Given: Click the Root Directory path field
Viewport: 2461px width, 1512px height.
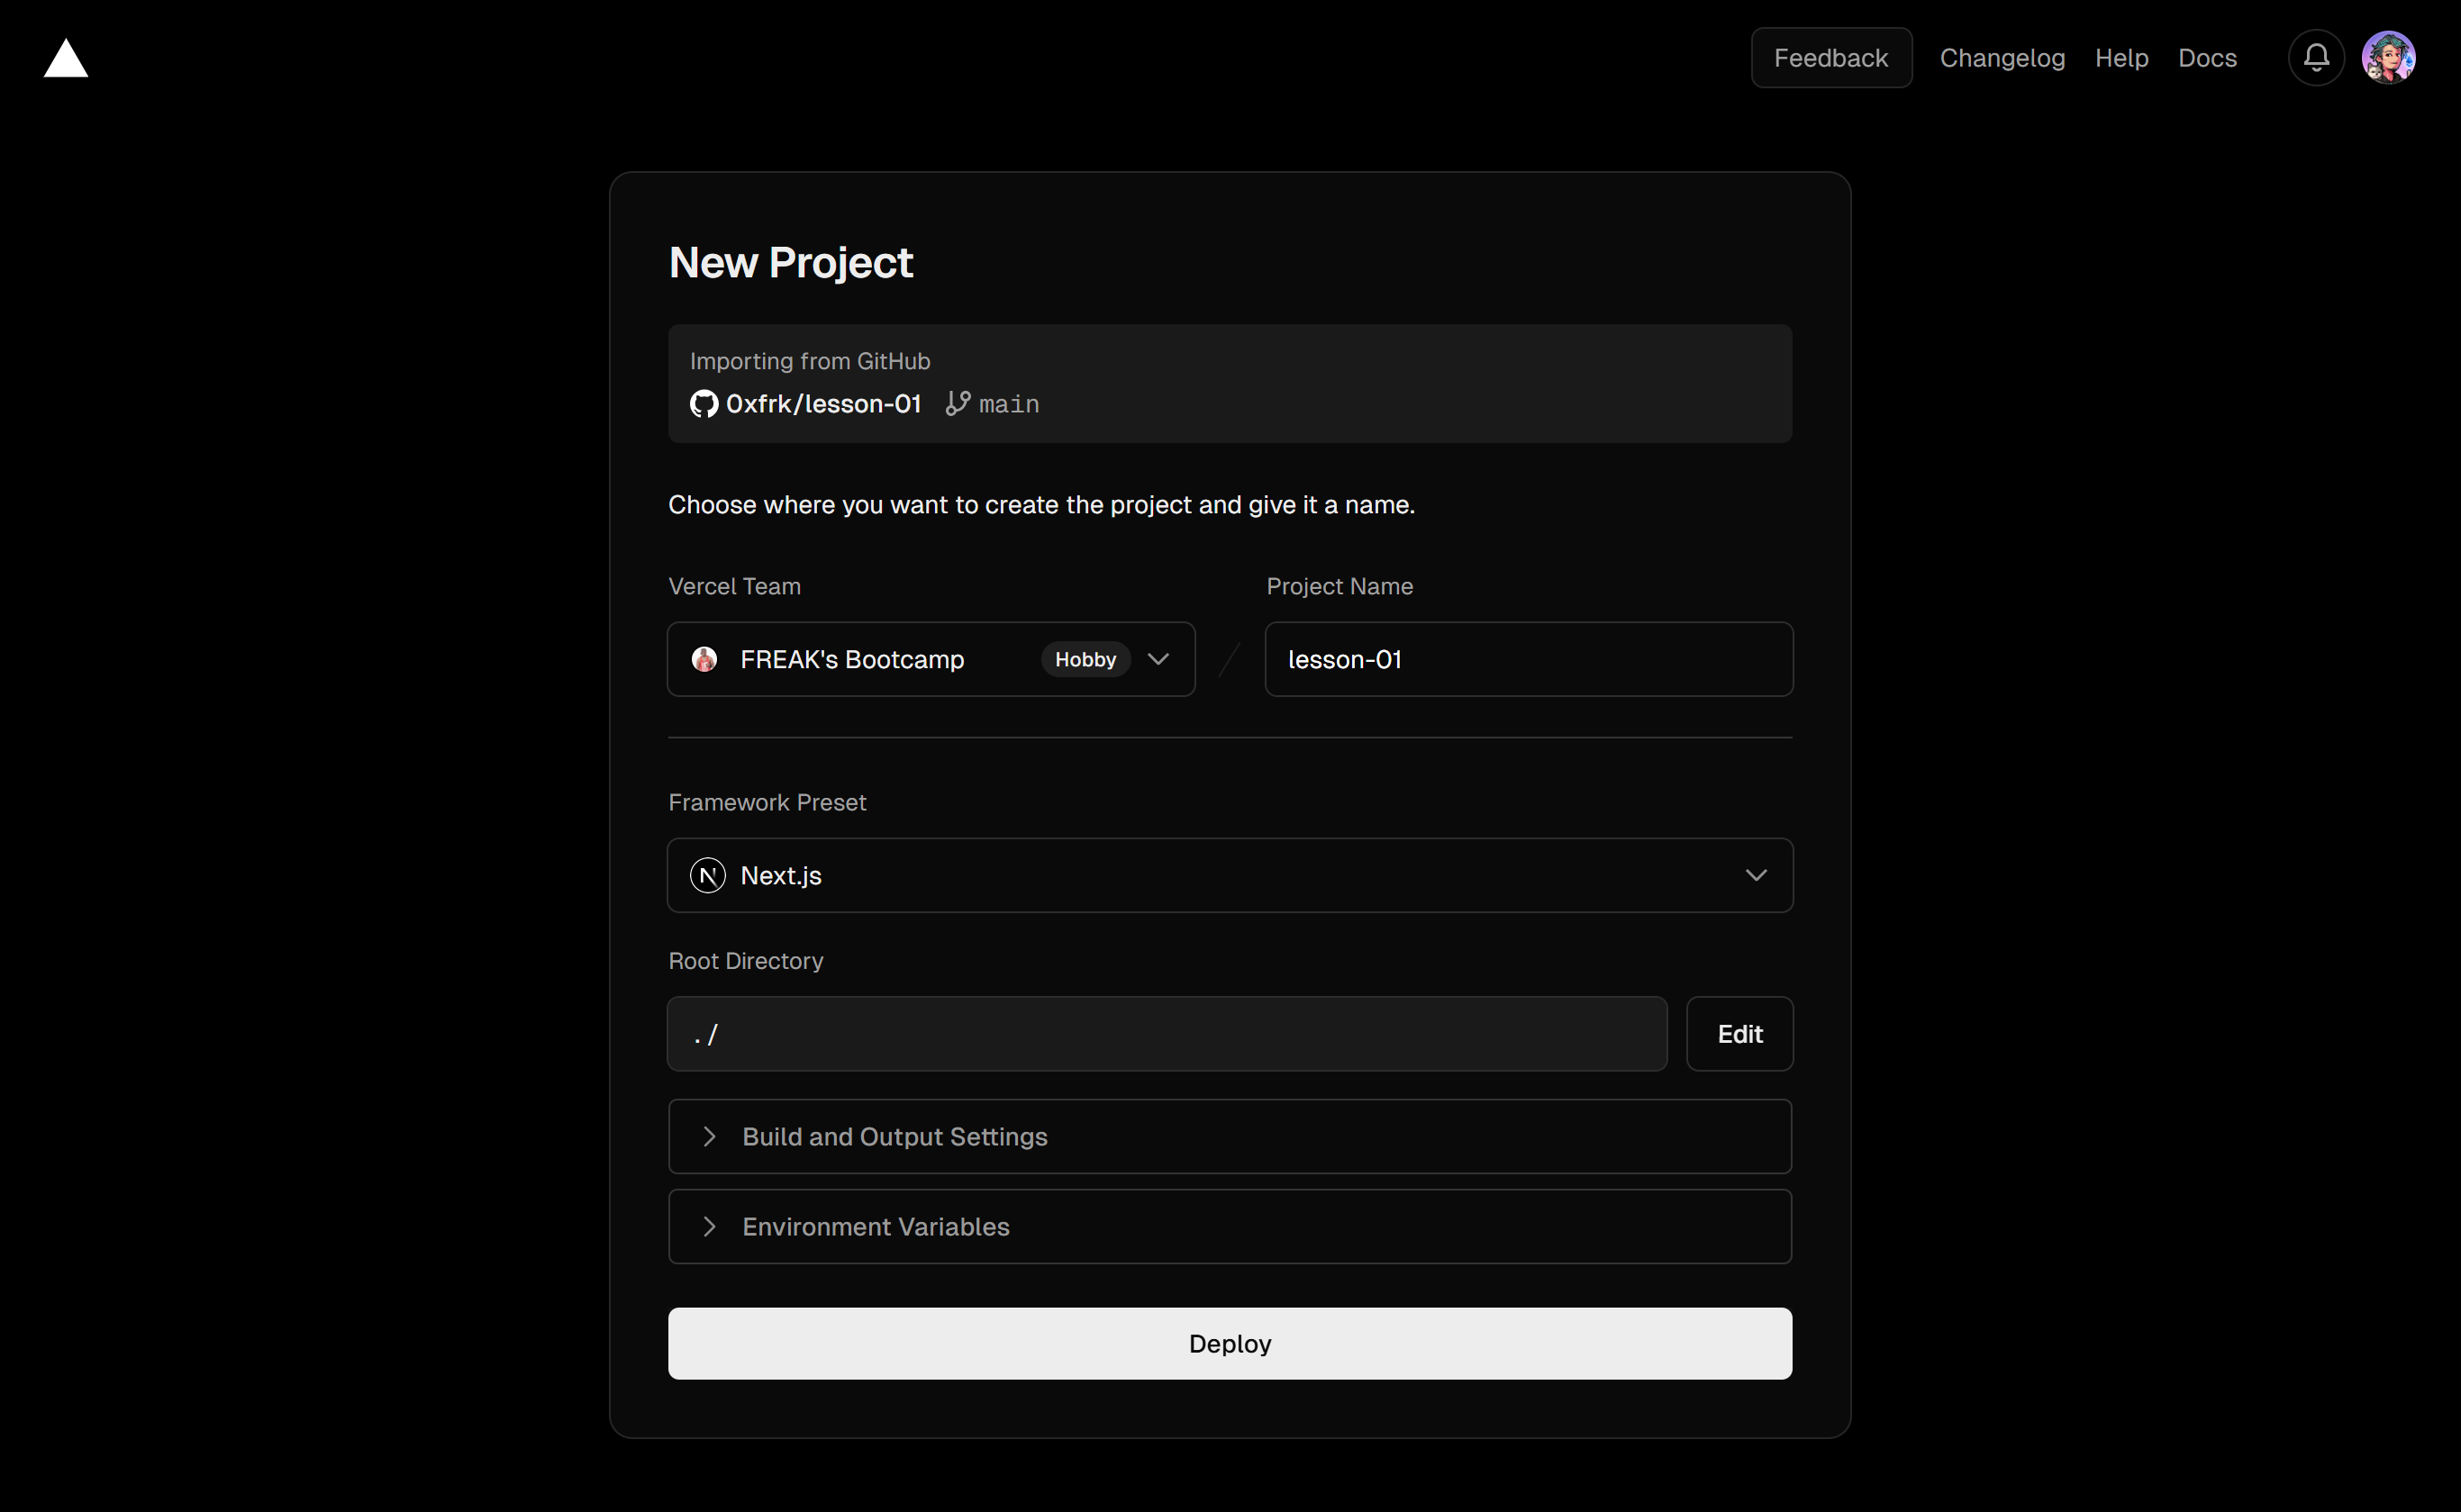Looking at the screenshot, I should [1167, 1034].
